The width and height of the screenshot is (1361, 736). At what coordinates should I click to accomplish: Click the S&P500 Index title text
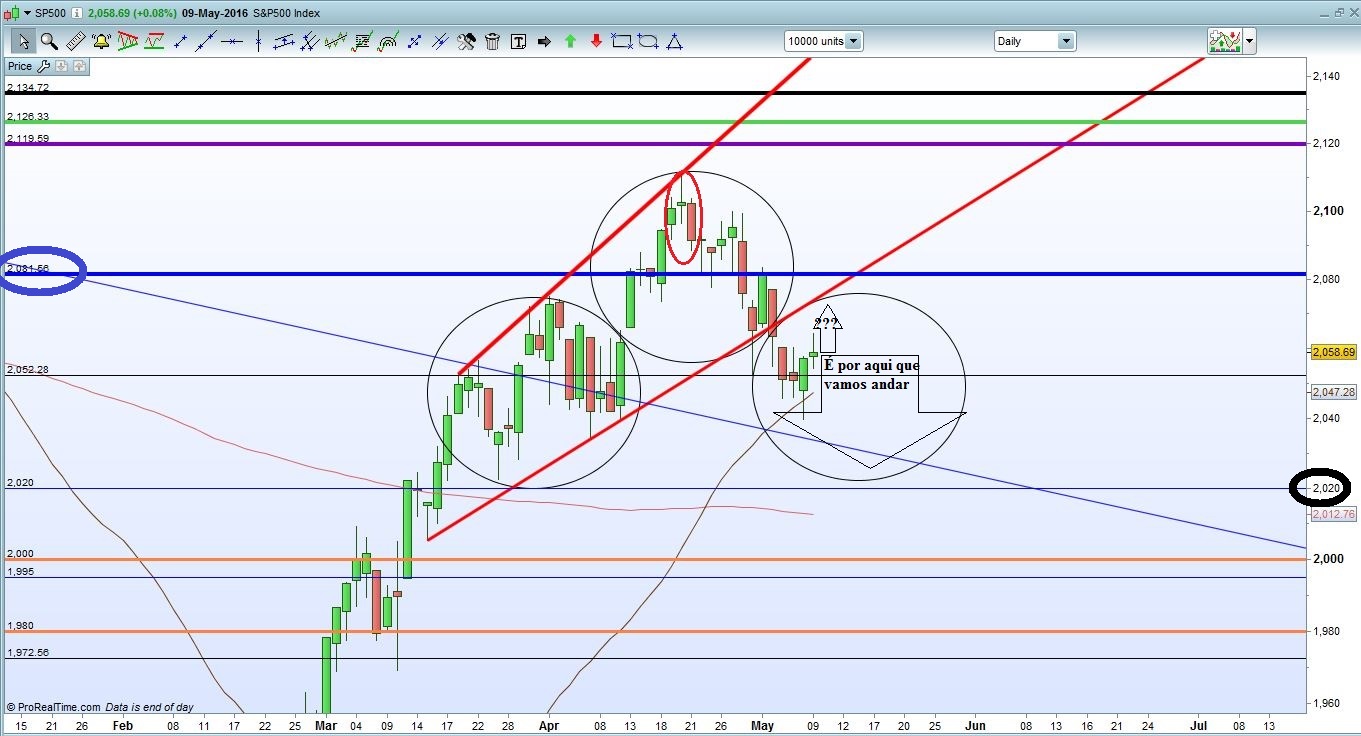point(287,14)
